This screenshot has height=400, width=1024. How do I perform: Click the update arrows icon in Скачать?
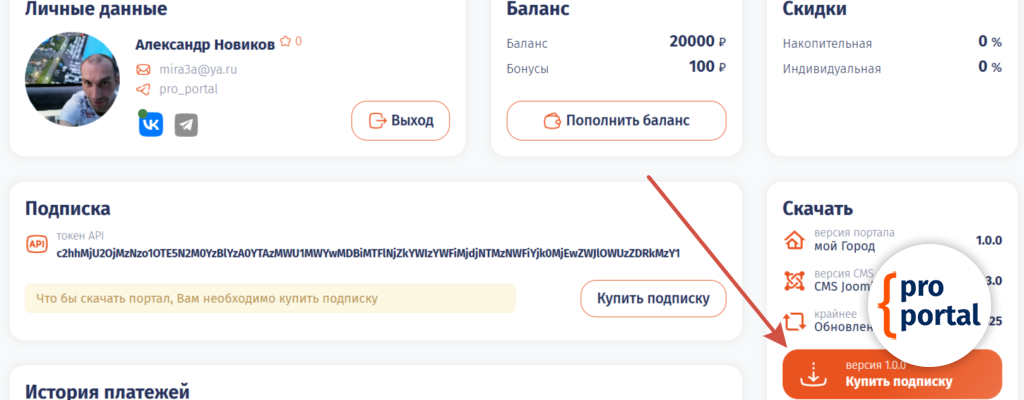[x=796, y=321]
